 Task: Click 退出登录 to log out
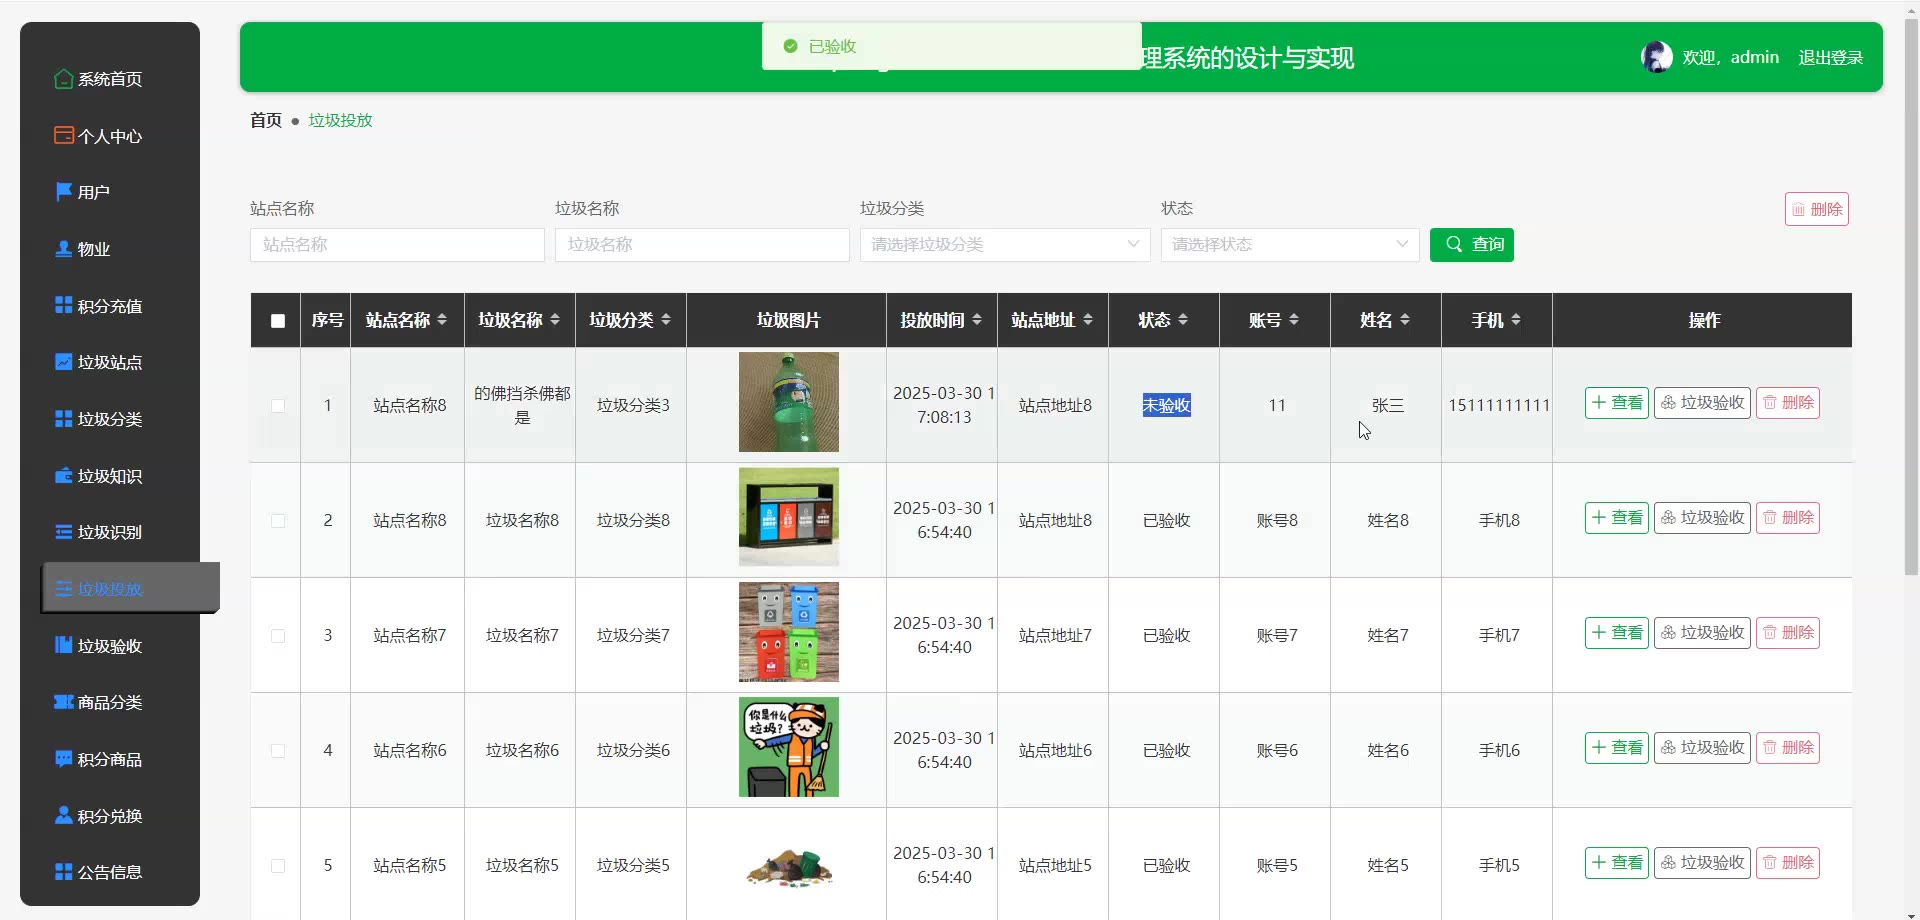pyautogui.click(x=1830, y=58)
